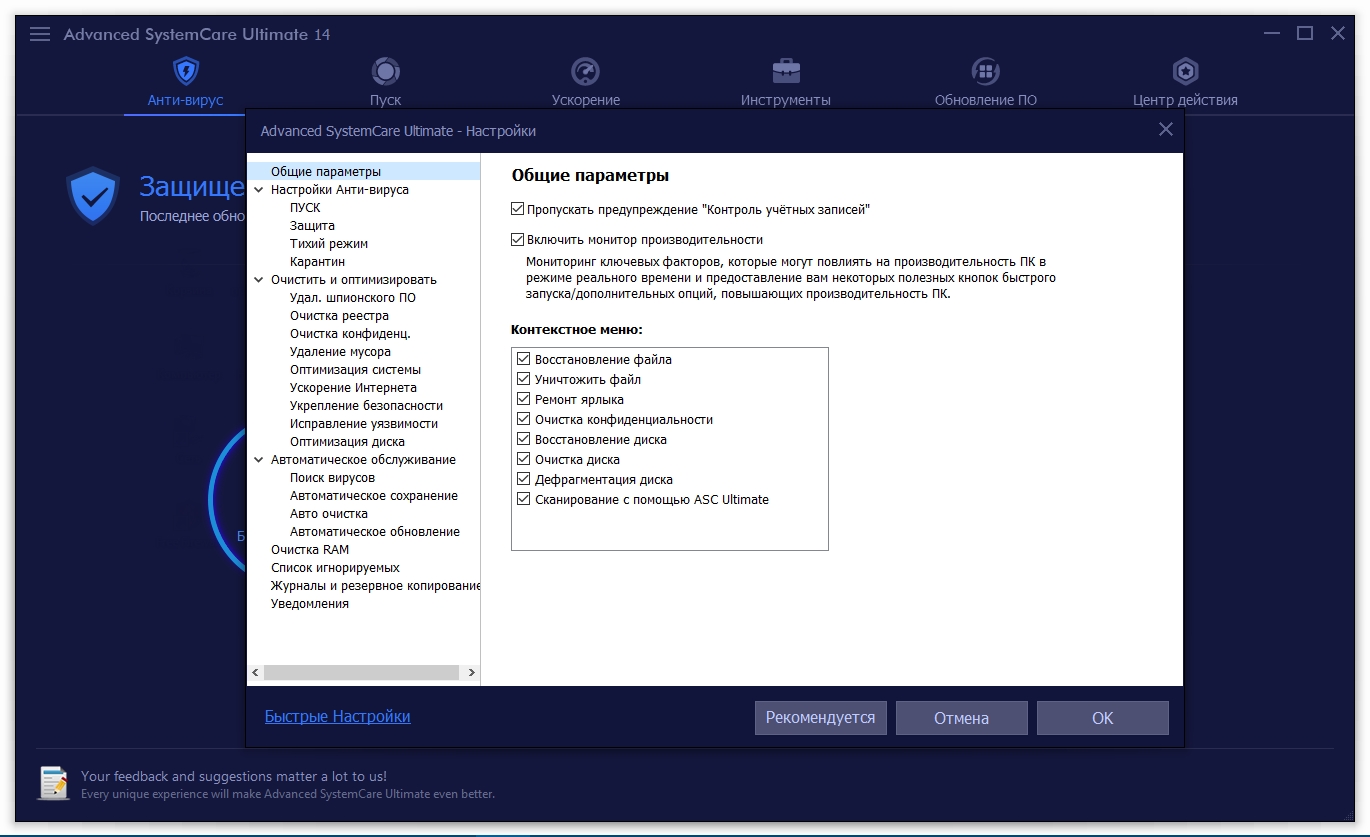Collapse Автоматическое обслуживание tree node
The image size is (1370, 837).
[x=259, y=459]
